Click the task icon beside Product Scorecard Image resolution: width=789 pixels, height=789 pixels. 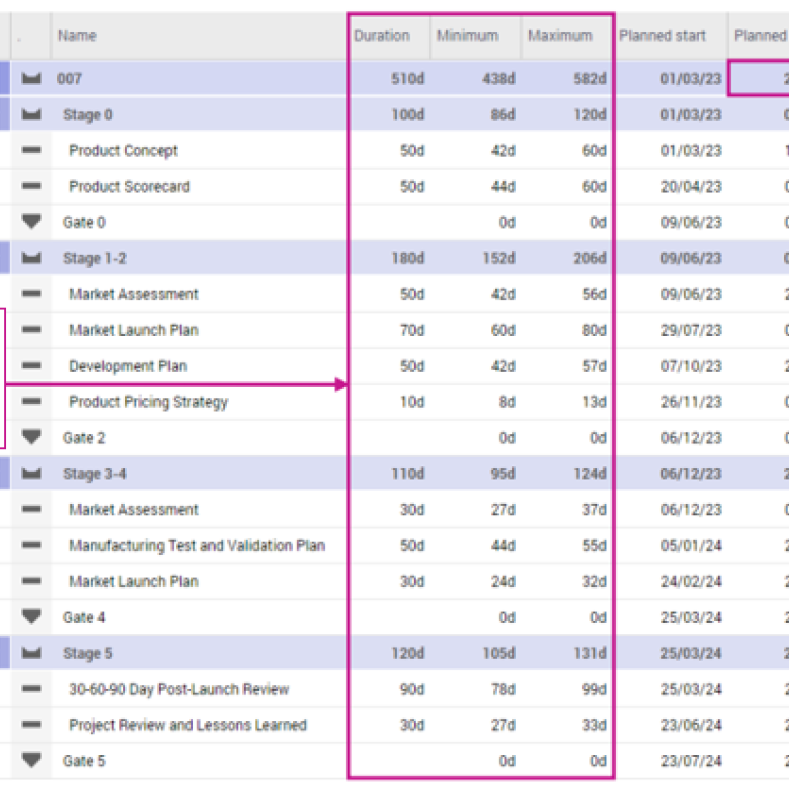coord(31,186)
